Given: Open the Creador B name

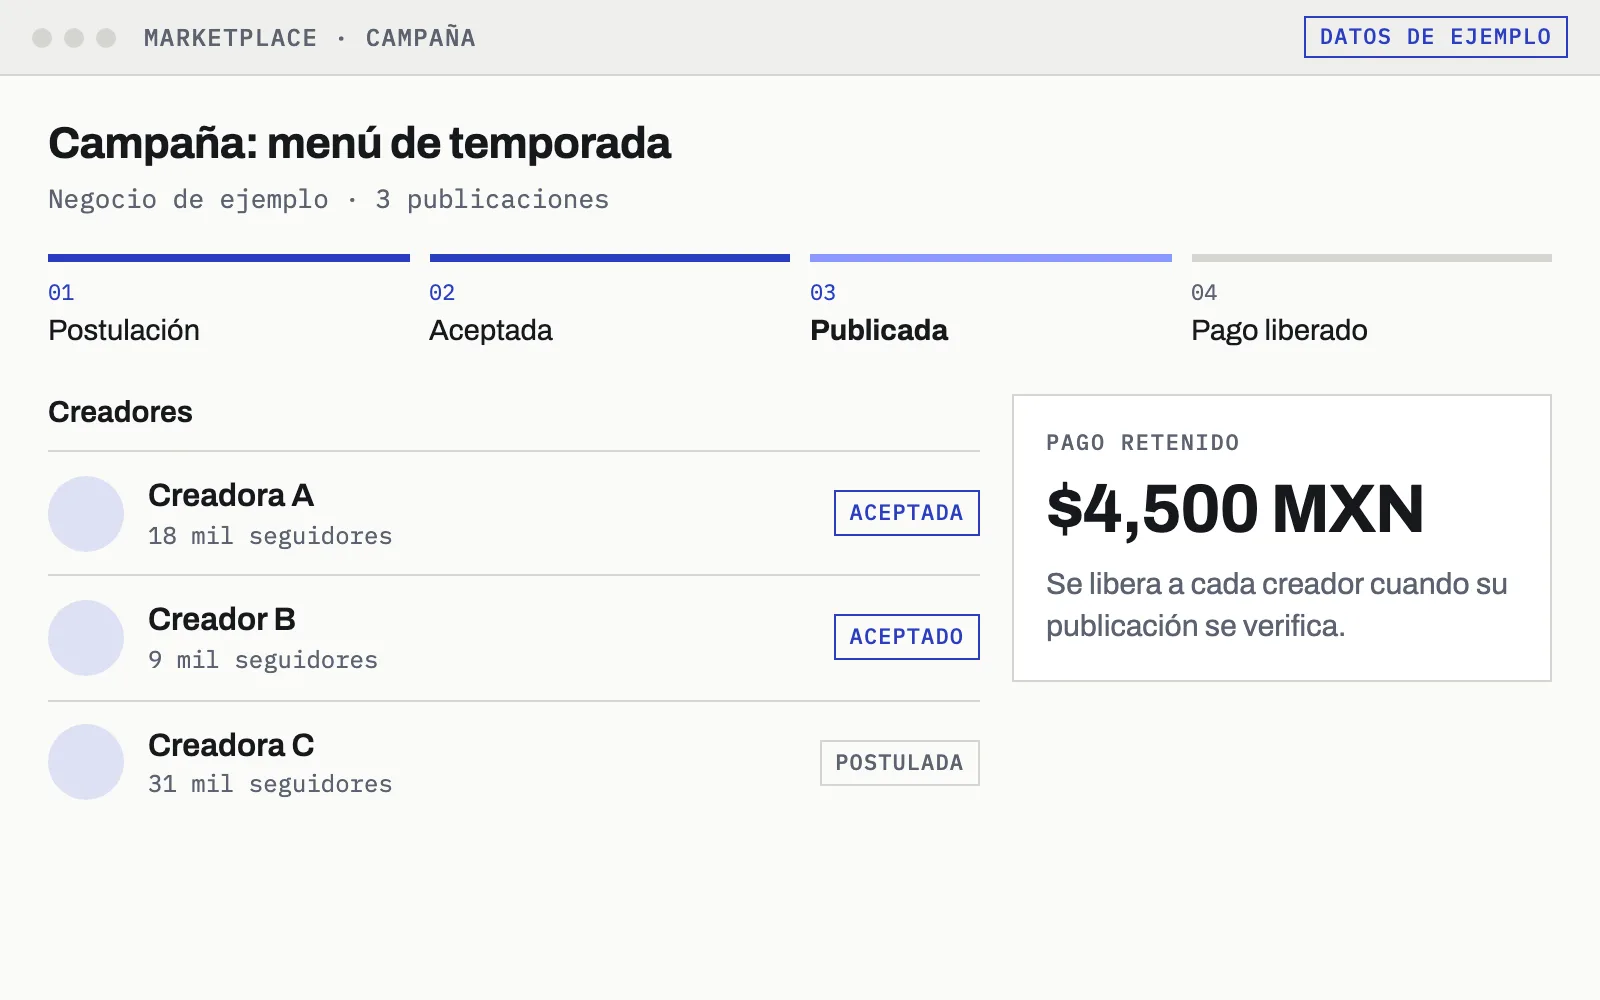Looking at the screenshot, I should [x=222, y=619].
